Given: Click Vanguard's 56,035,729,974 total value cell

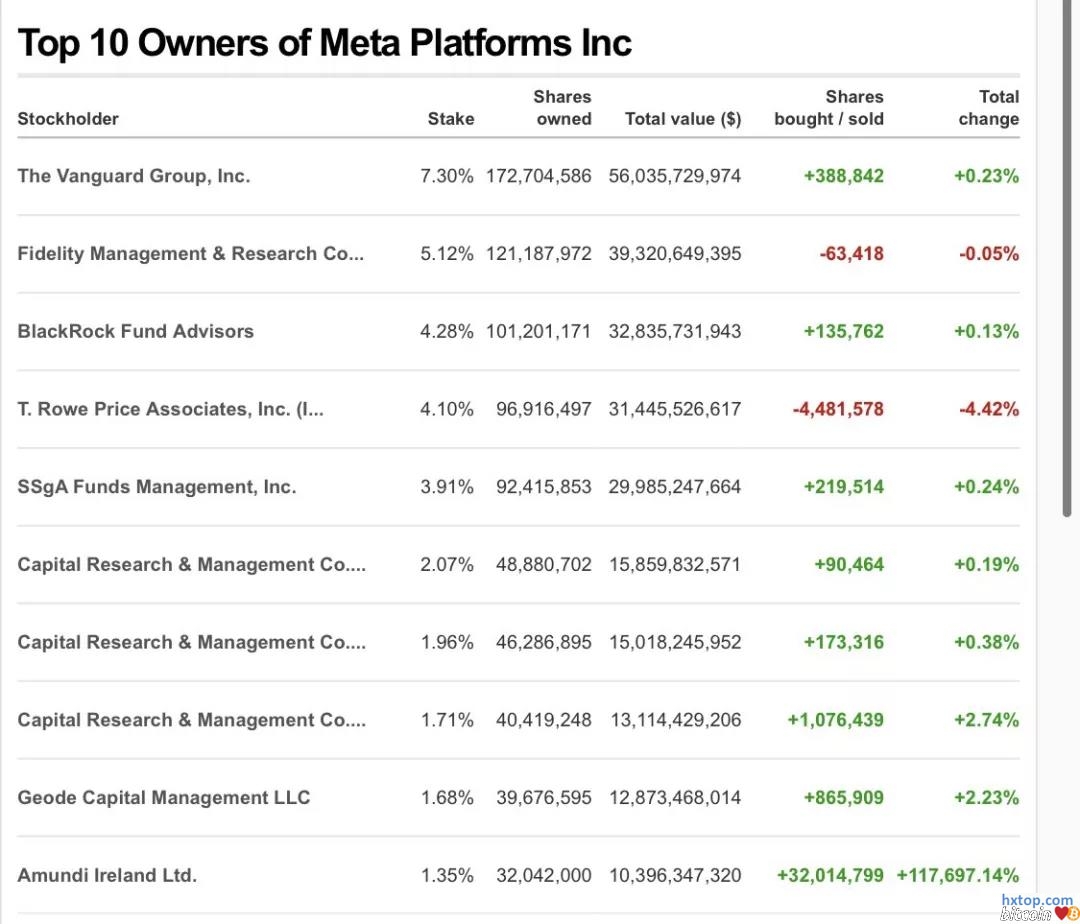Looking at the screenshot, I should 675,176.
